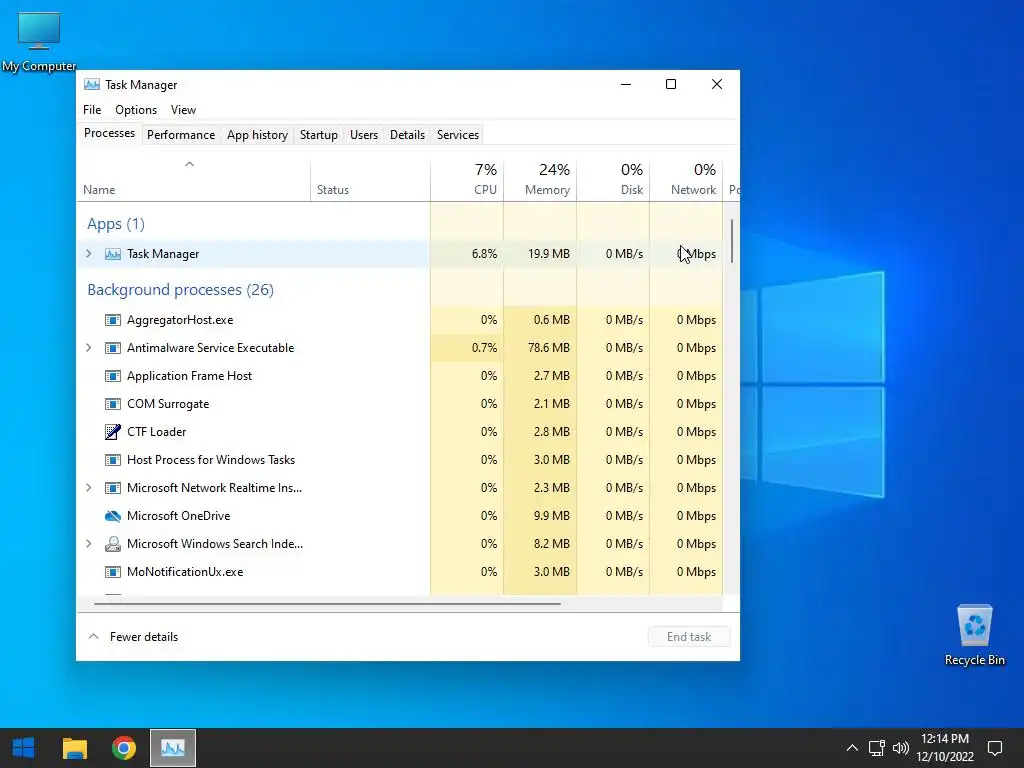The height and width of the screenshot is (768, 1024).
Task: Select the Application Frame Host name
Action: pyautogui.click(x=189, y=376)
